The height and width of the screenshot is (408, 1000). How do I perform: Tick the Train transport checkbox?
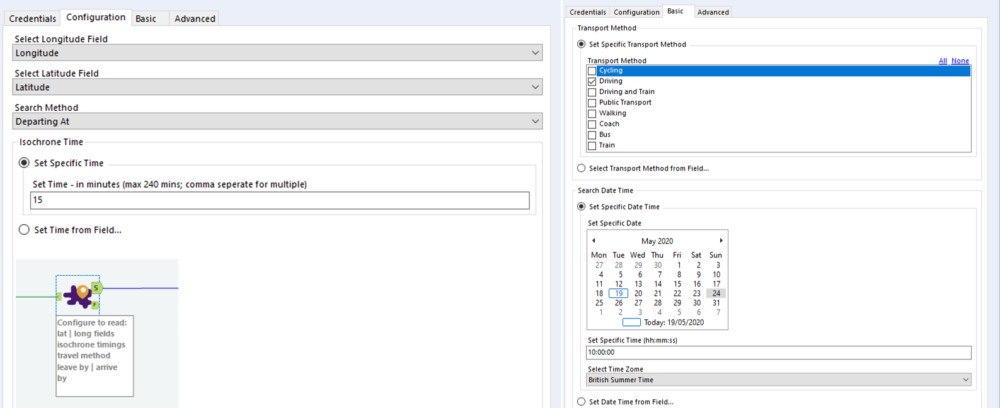coord(592,146)
